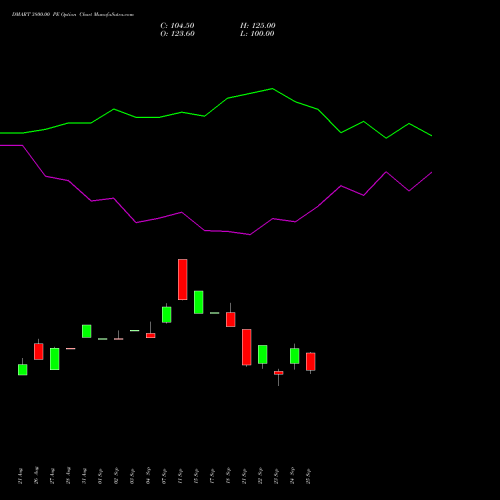Select the 27 Aug date label

[52, 476]
